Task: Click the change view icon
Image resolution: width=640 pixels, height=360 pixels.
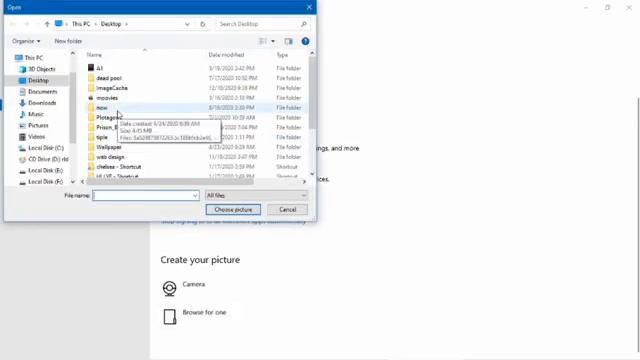Action: coord(263,41)
